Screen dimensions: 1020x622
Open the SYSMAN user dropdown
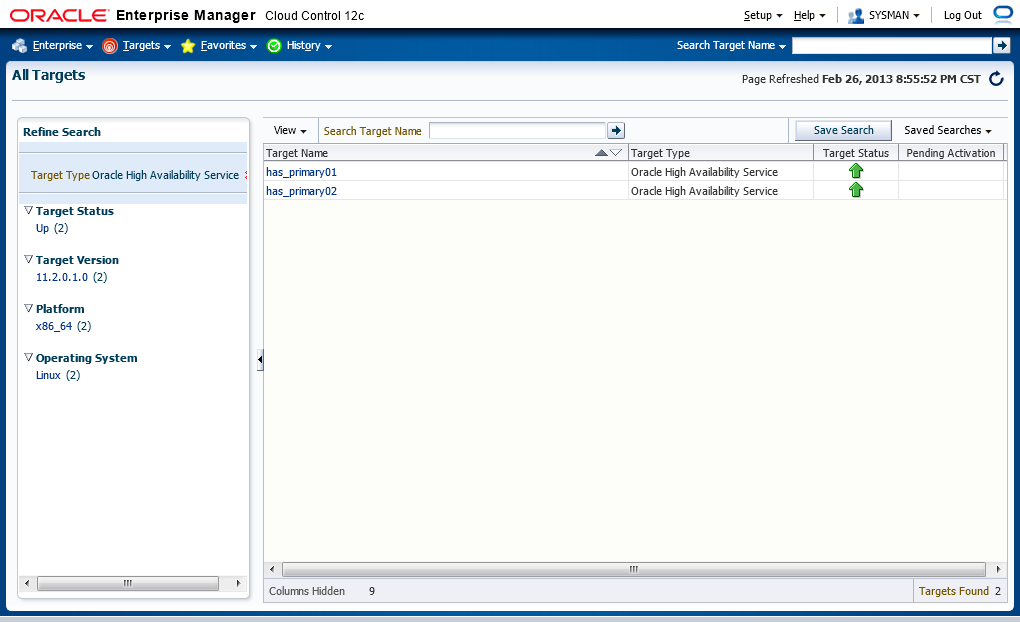tap(894, 16)
